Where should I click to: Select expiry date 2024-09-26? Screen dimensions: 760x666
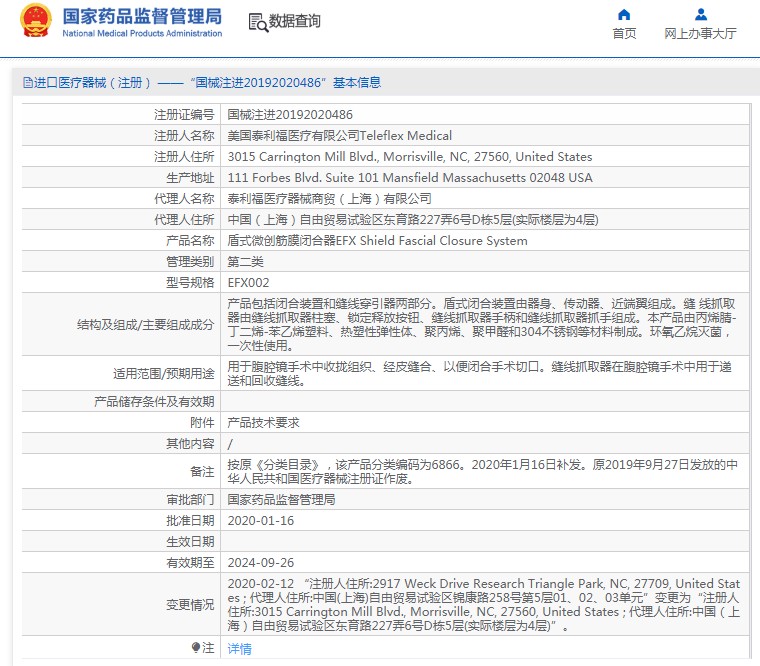coord(261,563)
